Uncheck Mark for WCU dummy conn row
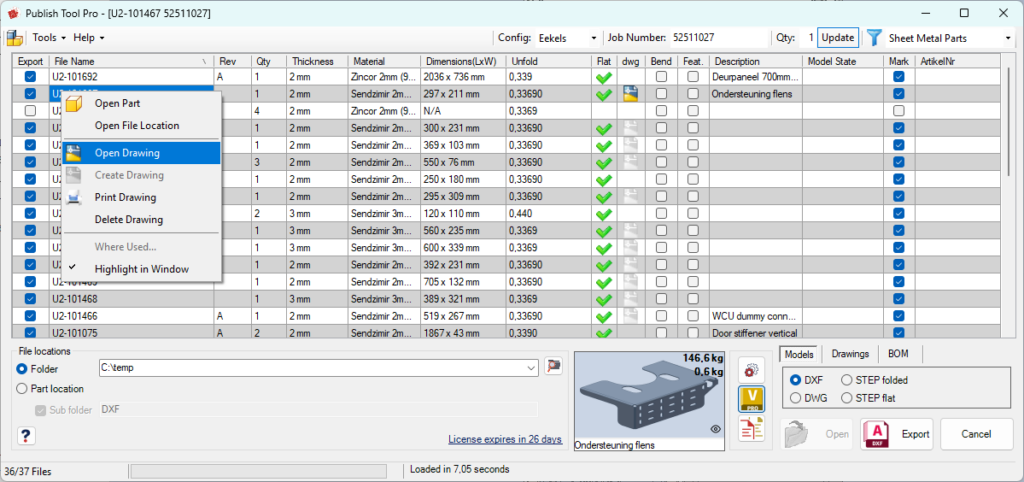This screenshot has width=1024, height=482. [899, 316]
